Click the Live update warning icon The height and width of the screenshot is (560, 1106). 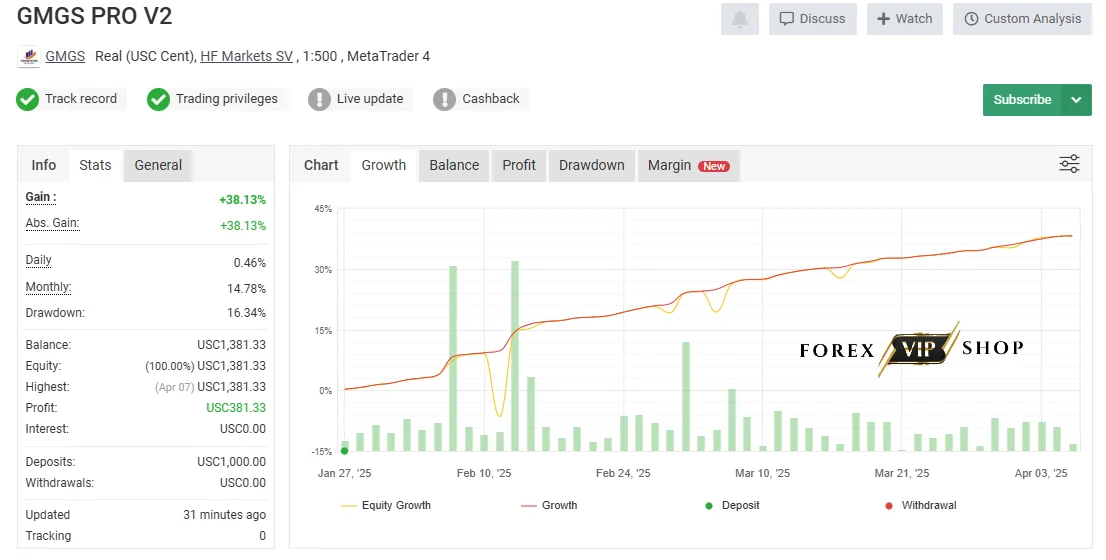pyautogui.click(x=319, y=99)
